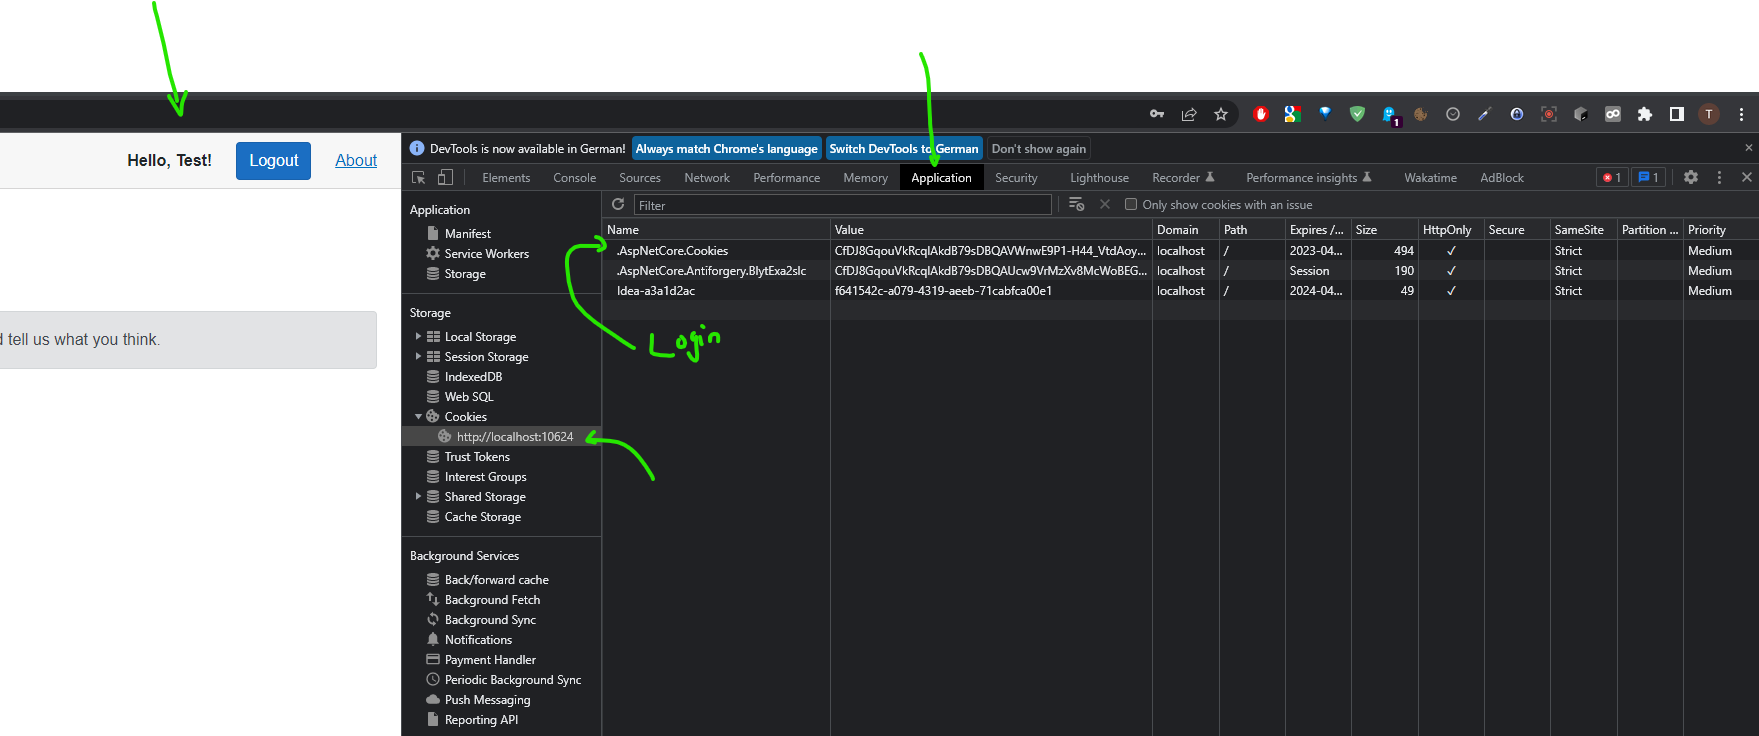This screenshot has width=1759, height=736.
Task: Click the issues count badge
Action: coord(1648,177)
